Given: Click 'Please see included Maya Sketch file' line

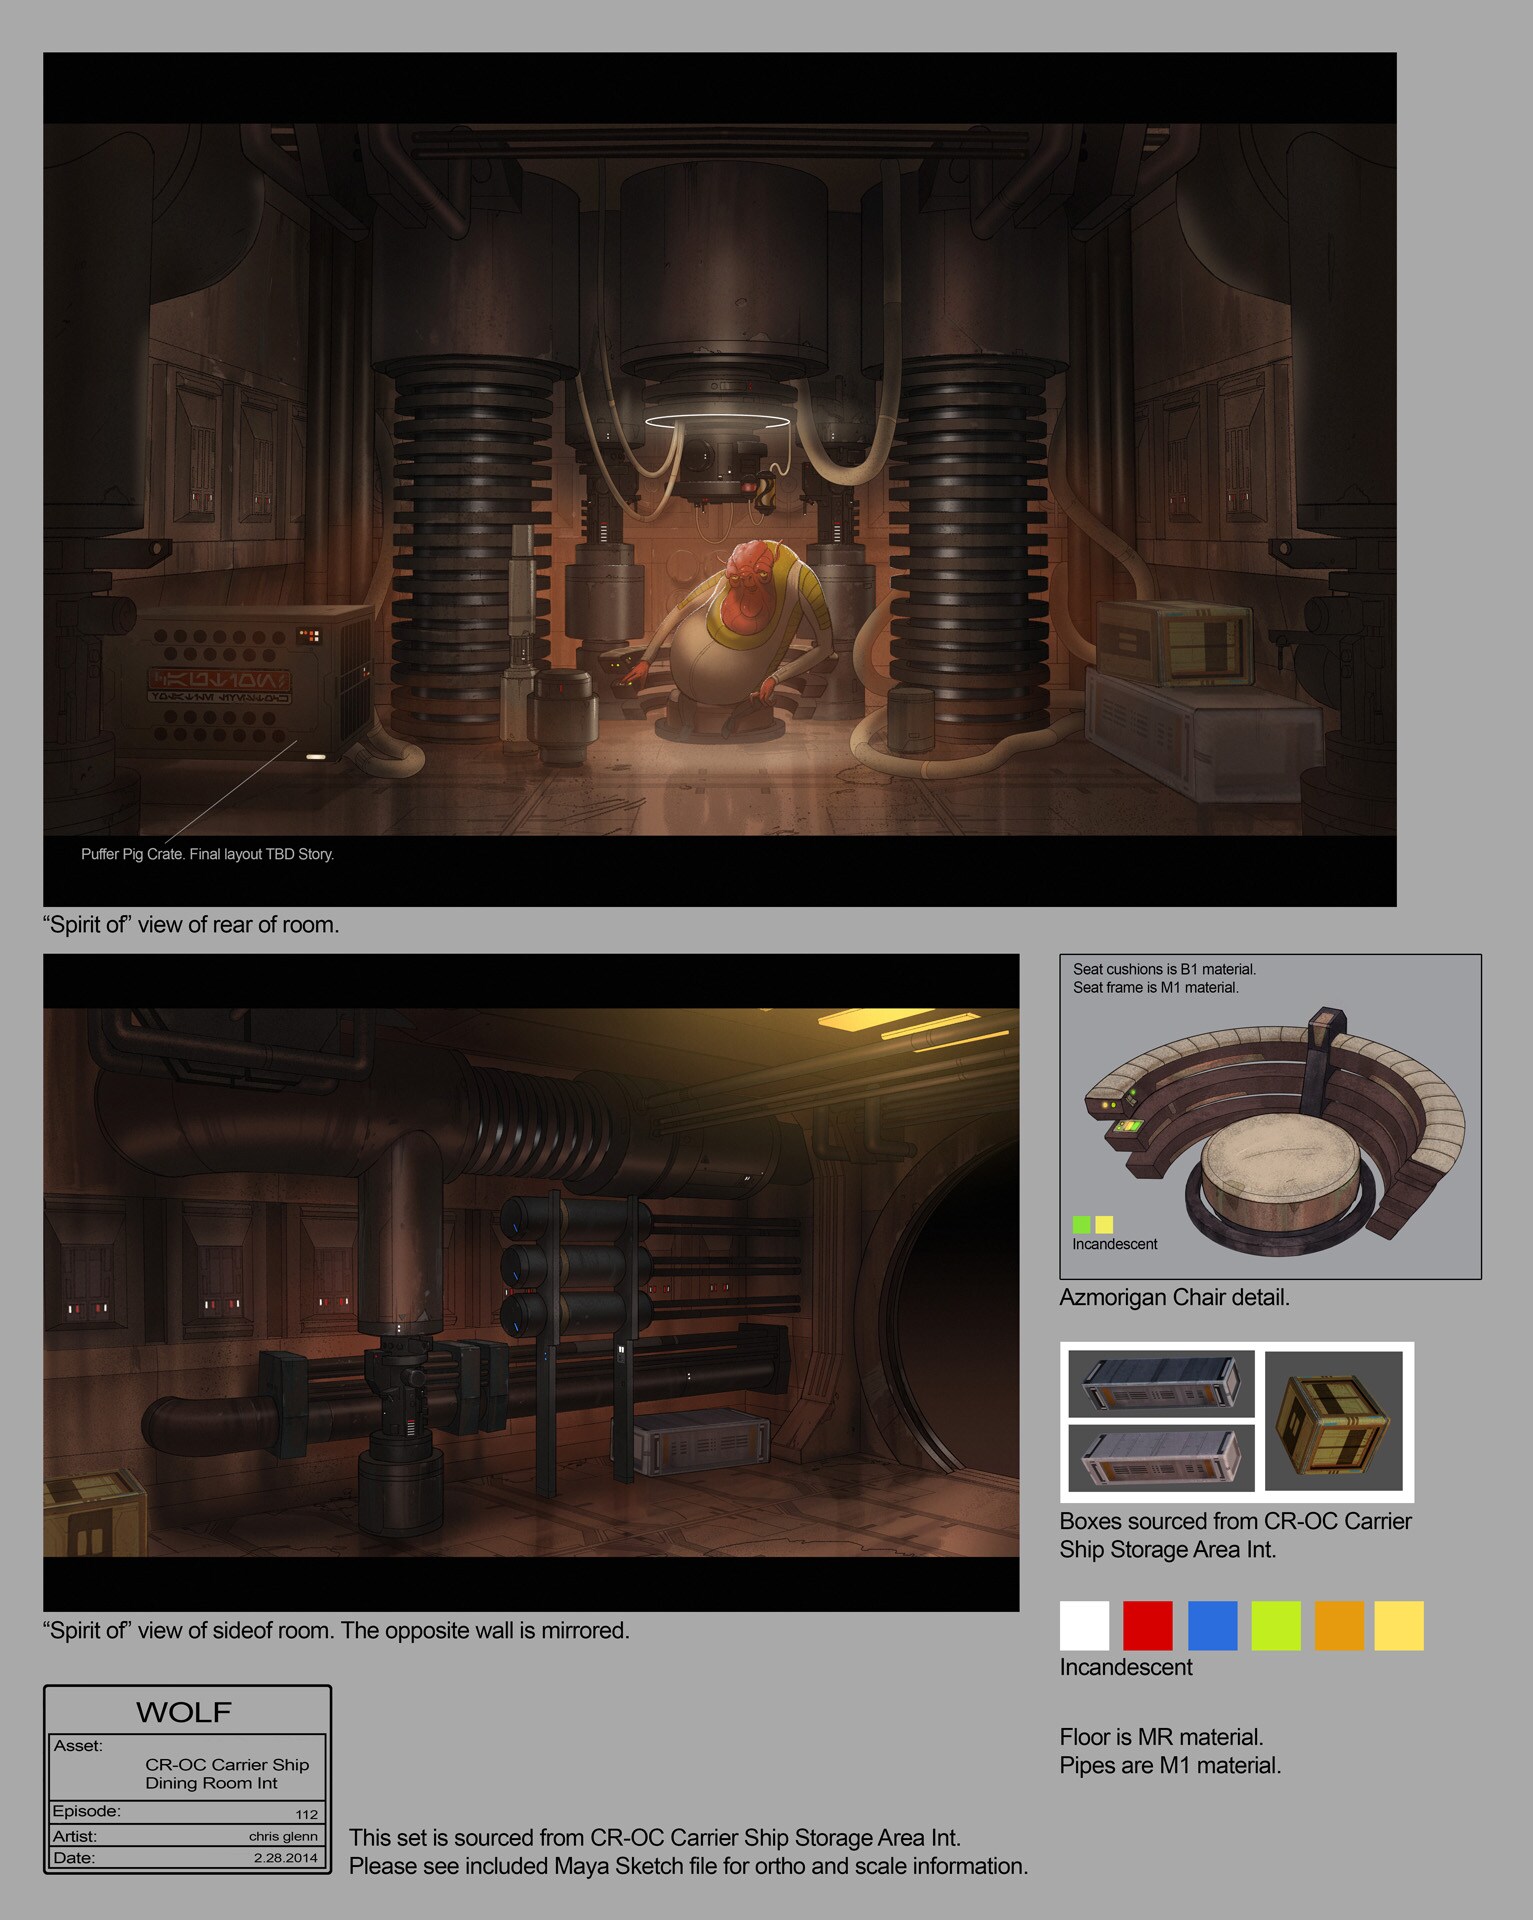Looking at the screenshot, I should [688, 1866].
